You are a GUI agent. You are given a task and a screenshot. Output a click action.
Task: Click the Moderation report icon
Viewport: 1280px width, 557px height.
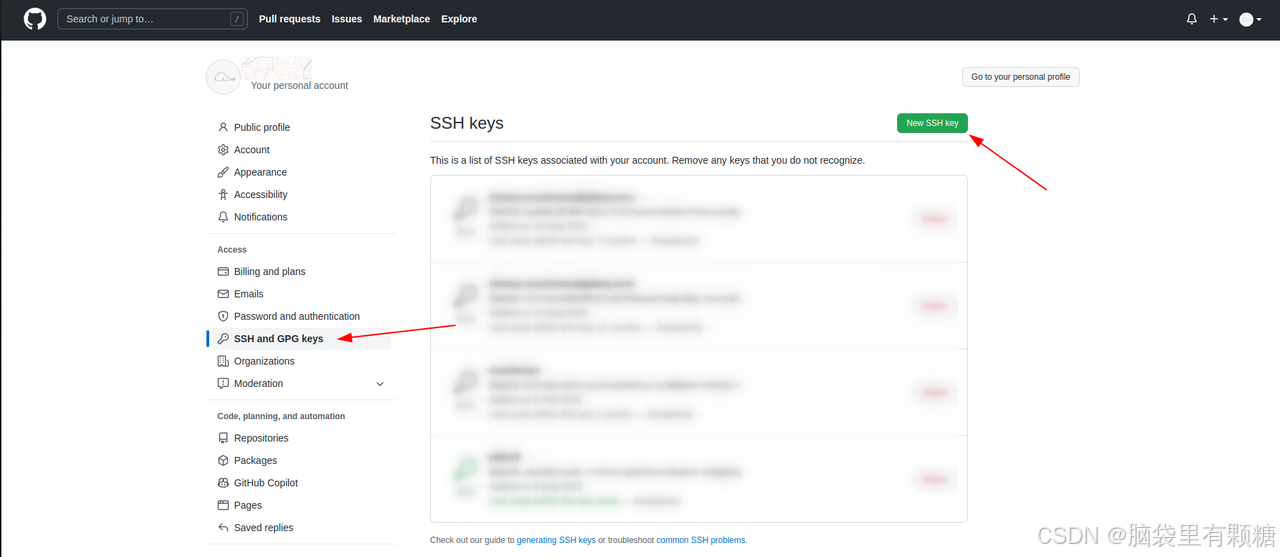click(x=223, y=383)
